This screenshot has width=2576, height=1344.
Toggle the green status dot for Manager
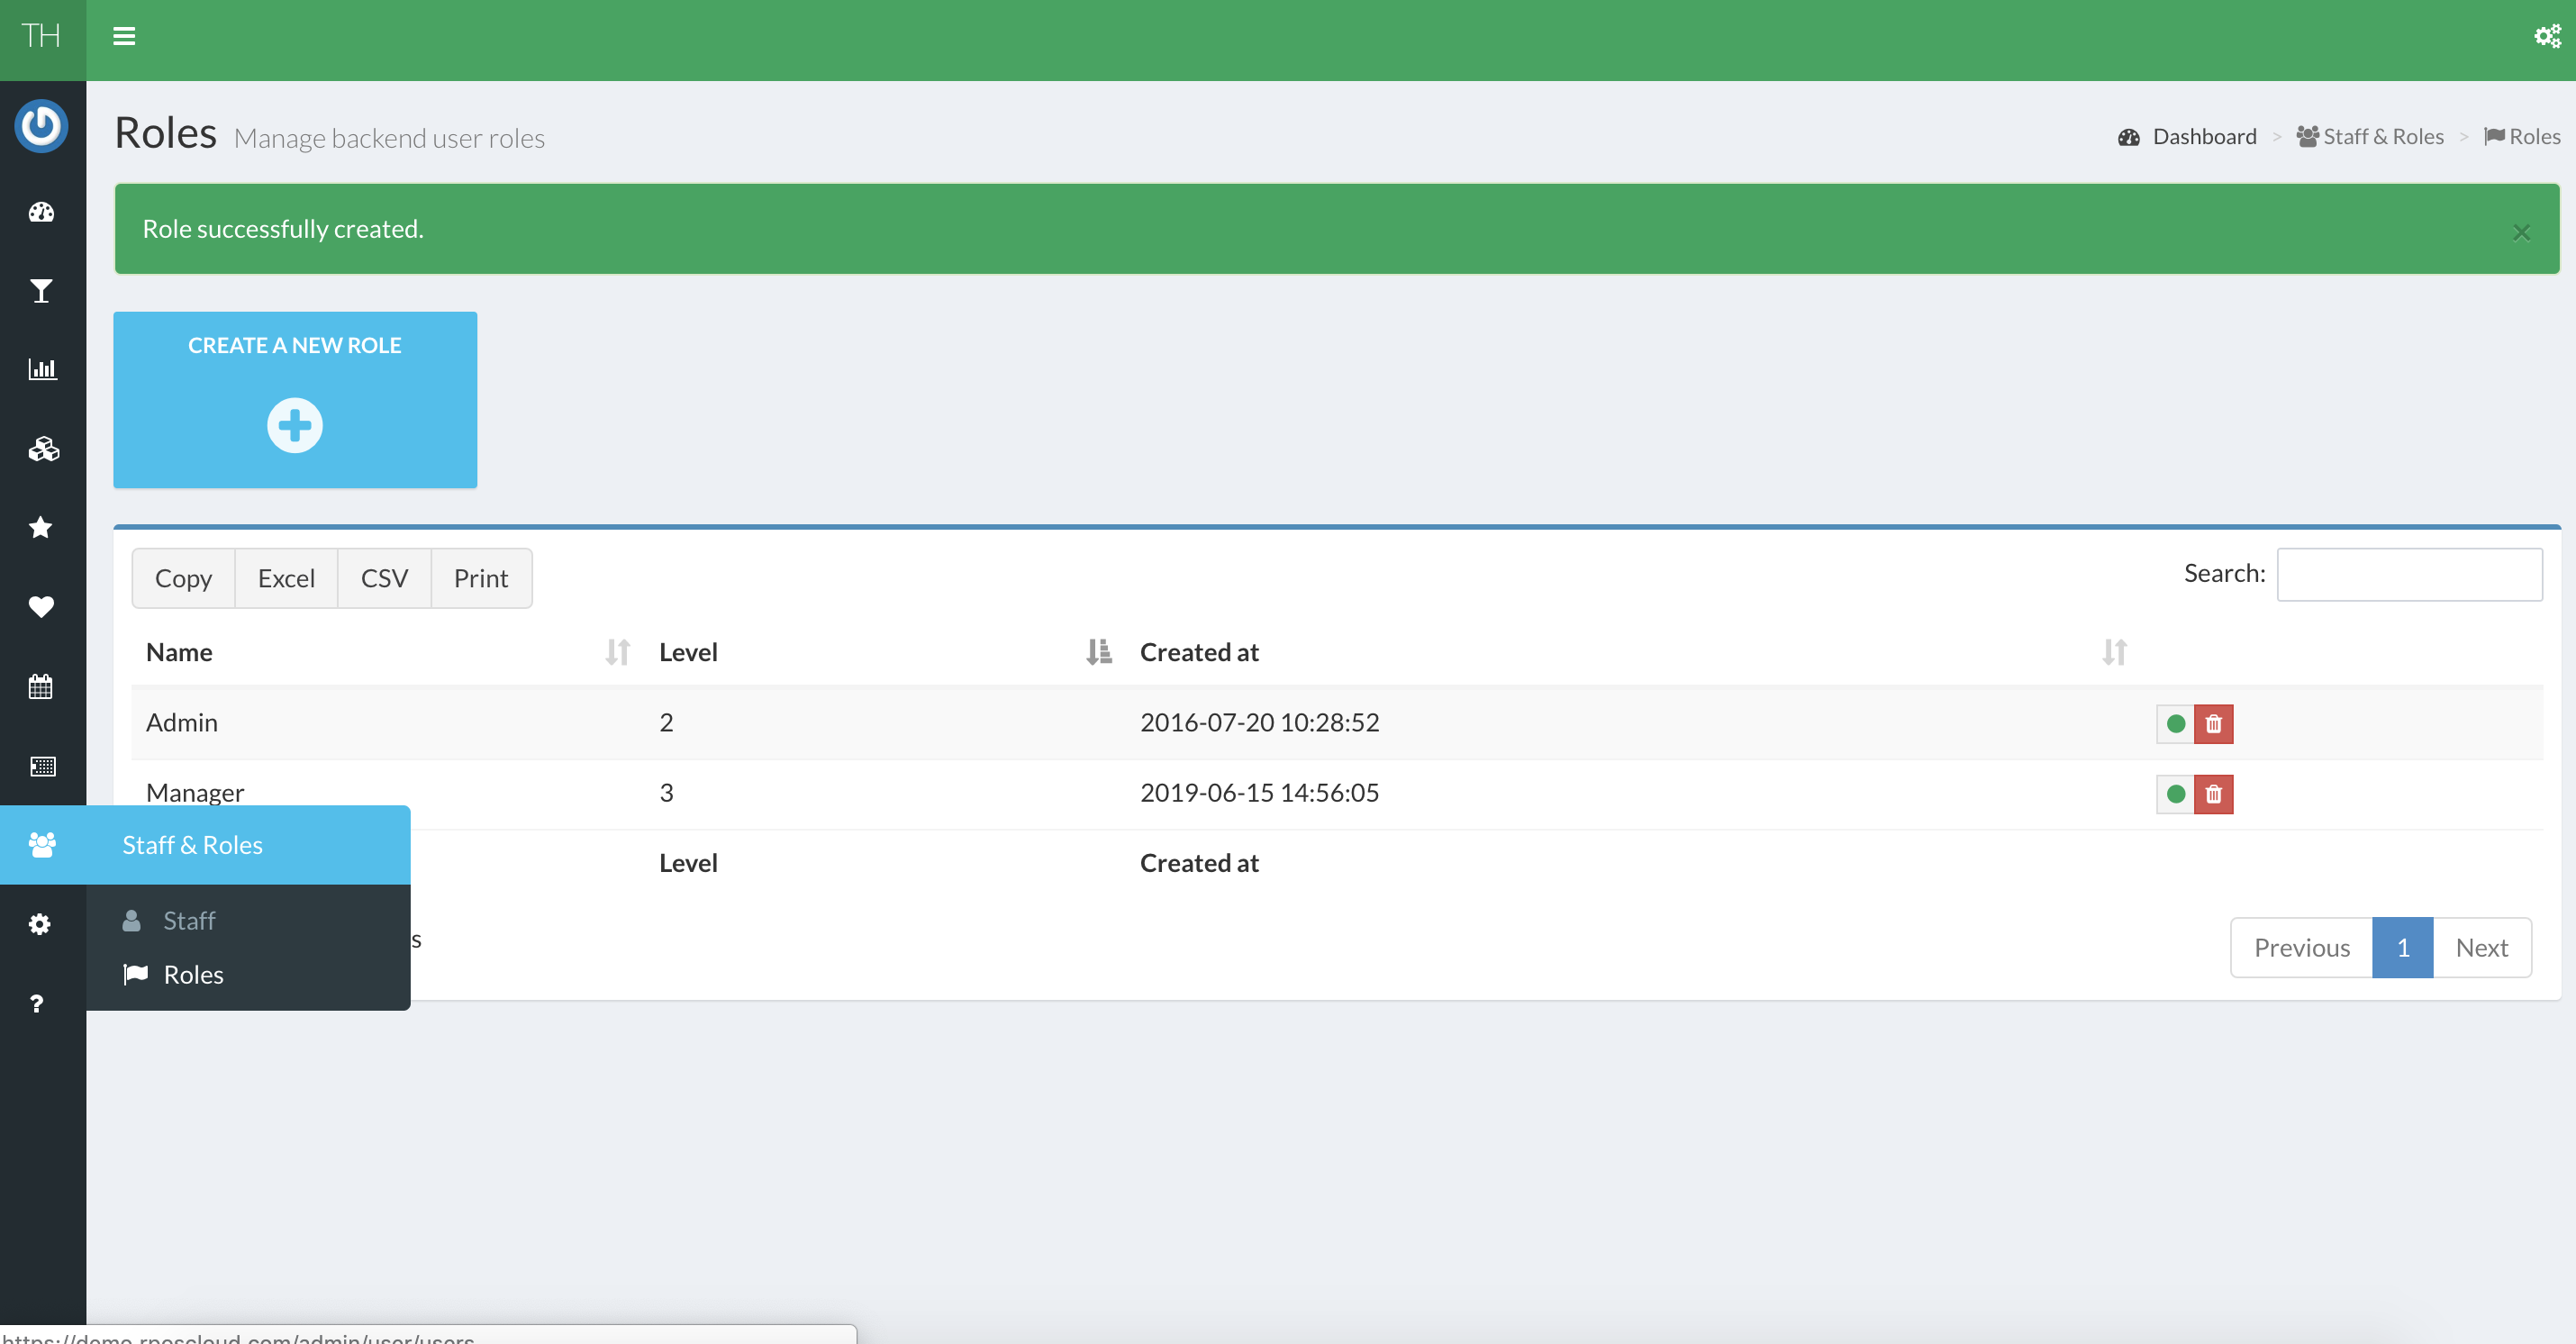point(2175,794)
